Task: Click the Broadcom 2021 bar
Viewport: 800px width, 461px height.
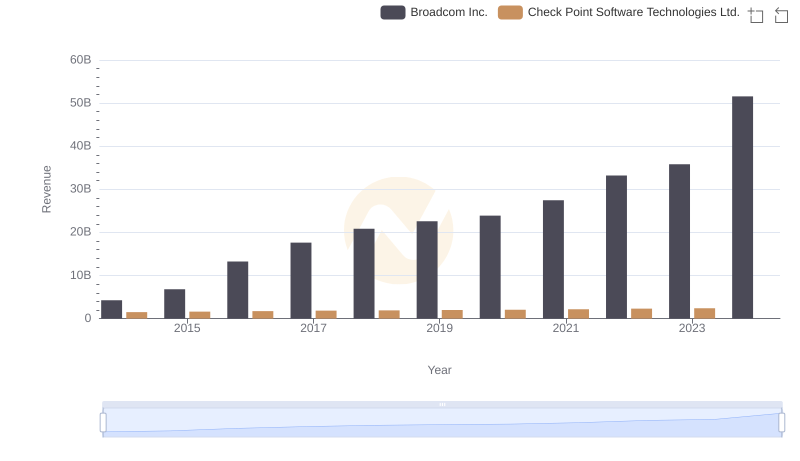Action: click(553, 260)
